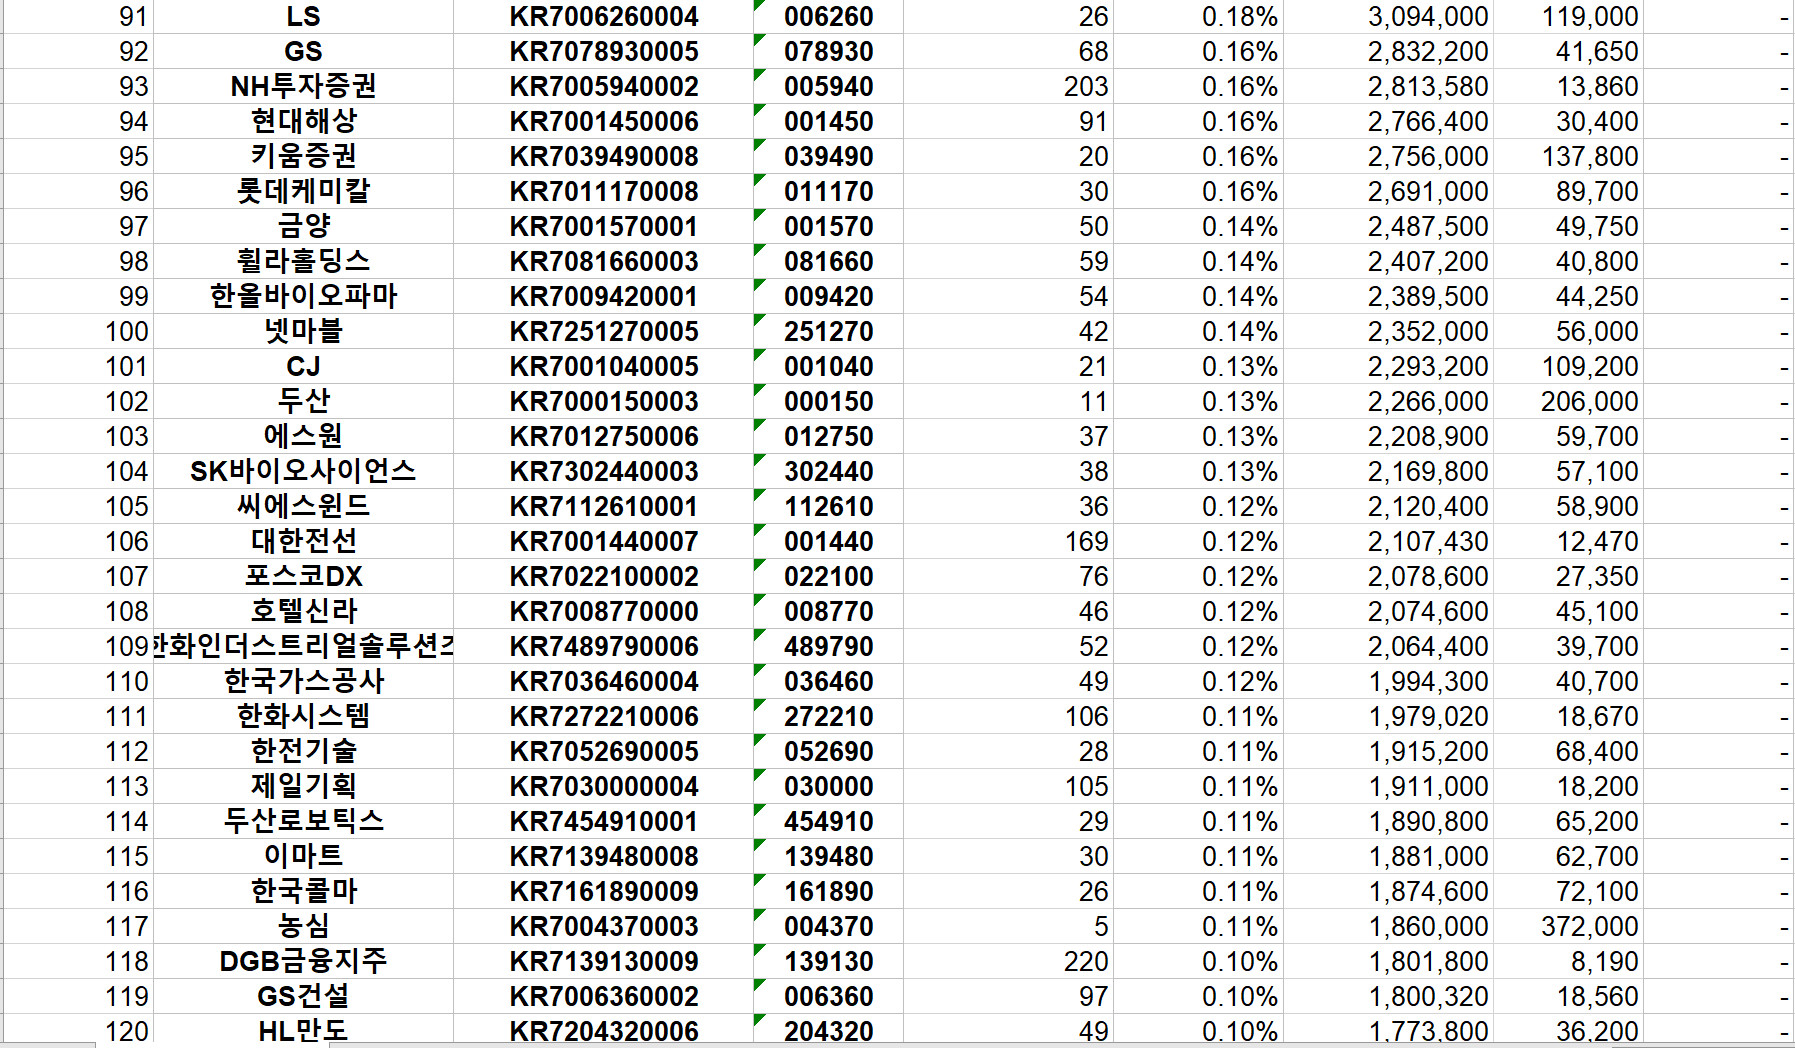
Task: Select the NH투자증권 name cell
Action: [303, 87]
